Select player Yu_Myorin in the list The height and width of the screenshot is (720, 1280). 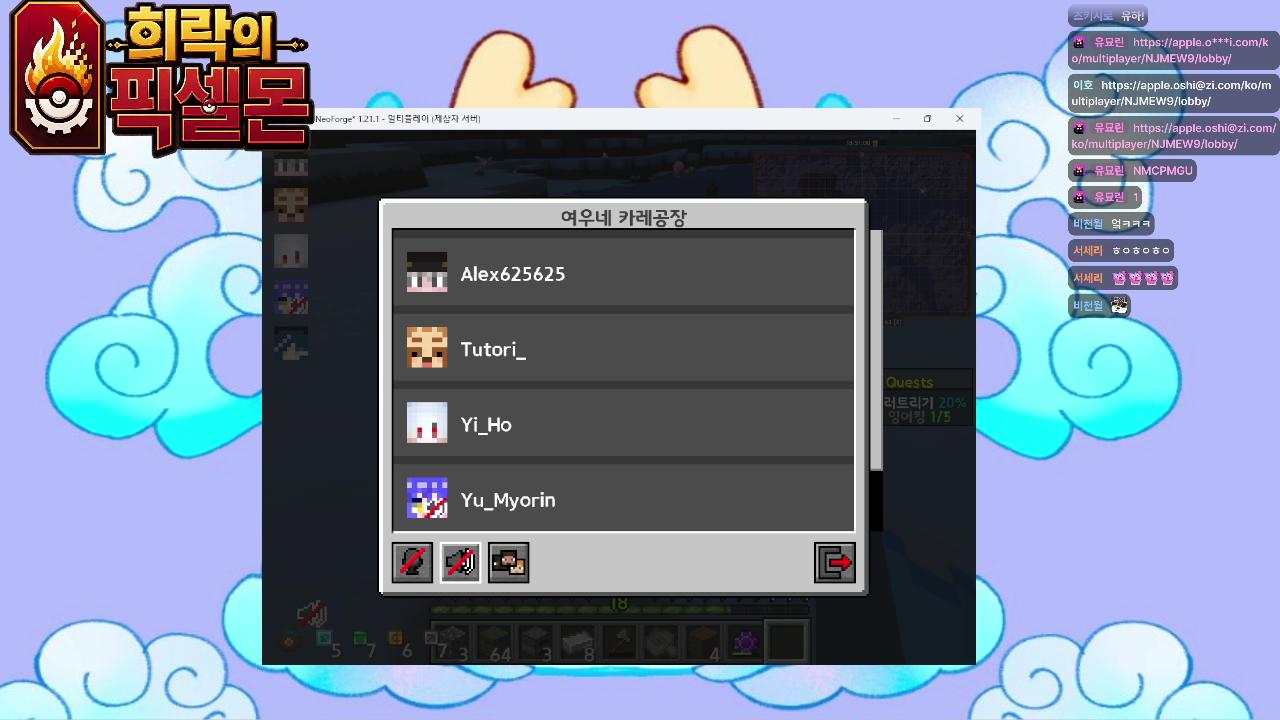[x=623, y=497]
